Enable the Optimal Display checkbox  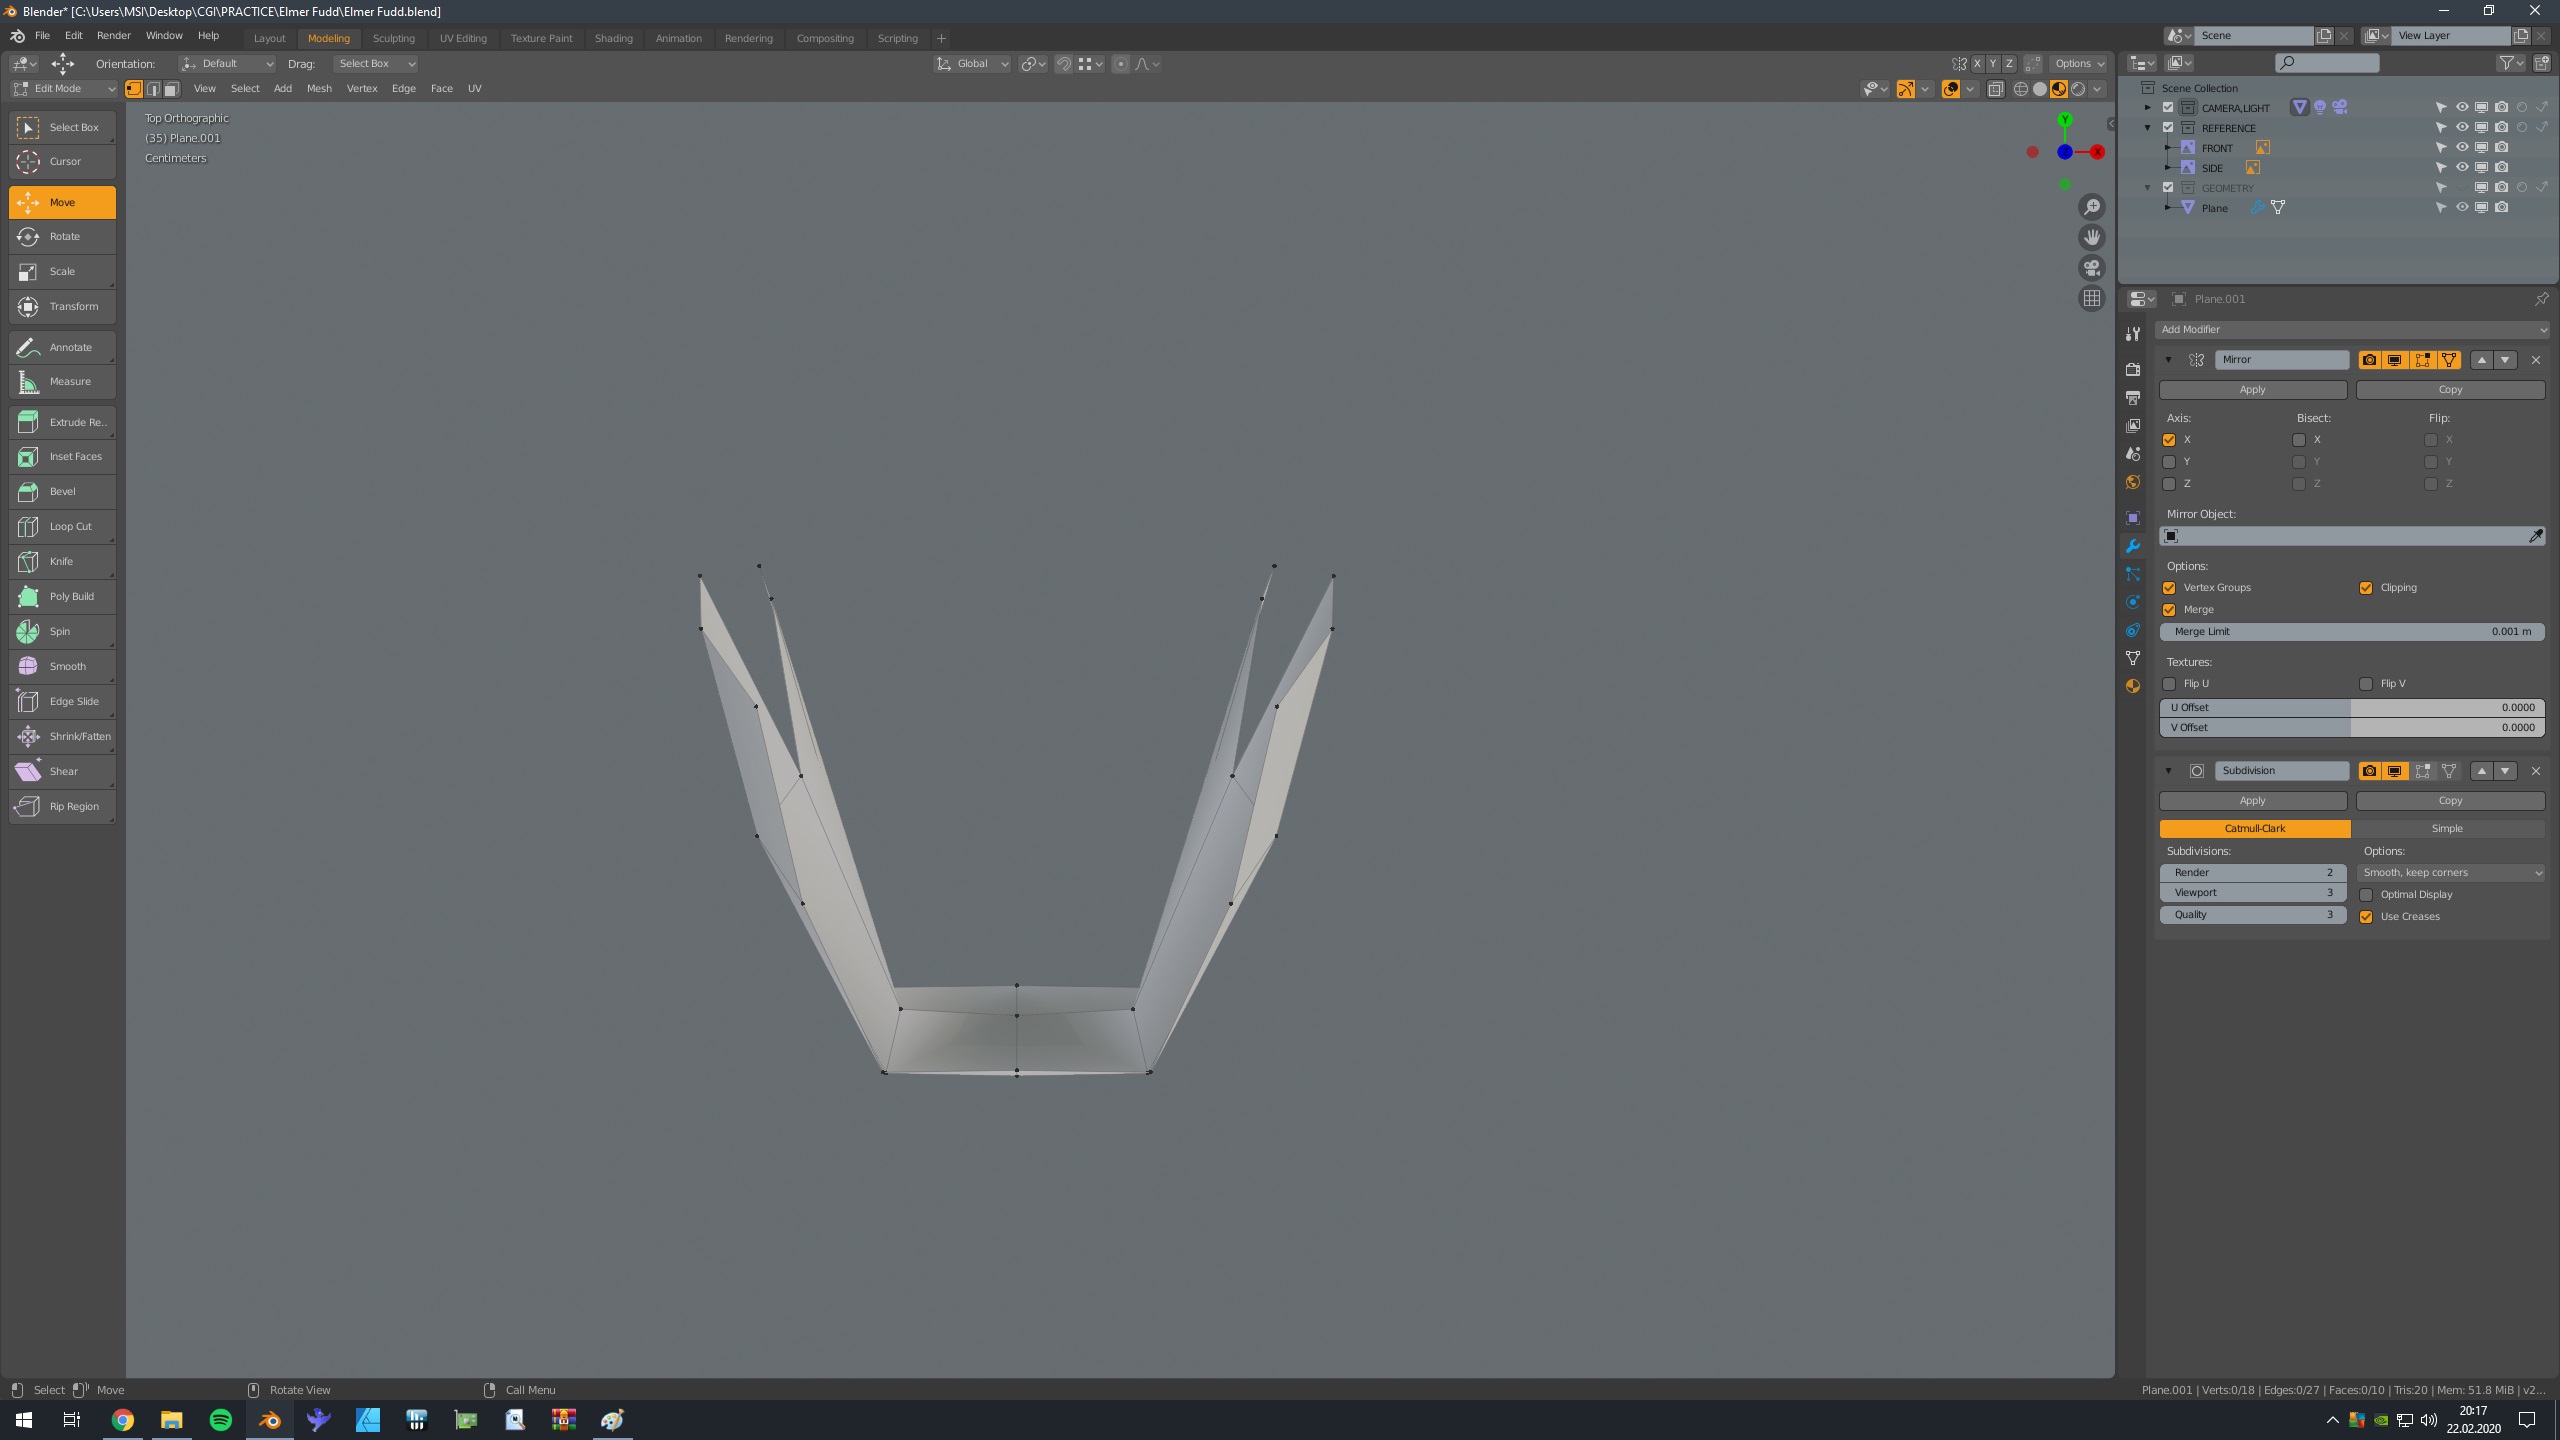point(2366,895)
